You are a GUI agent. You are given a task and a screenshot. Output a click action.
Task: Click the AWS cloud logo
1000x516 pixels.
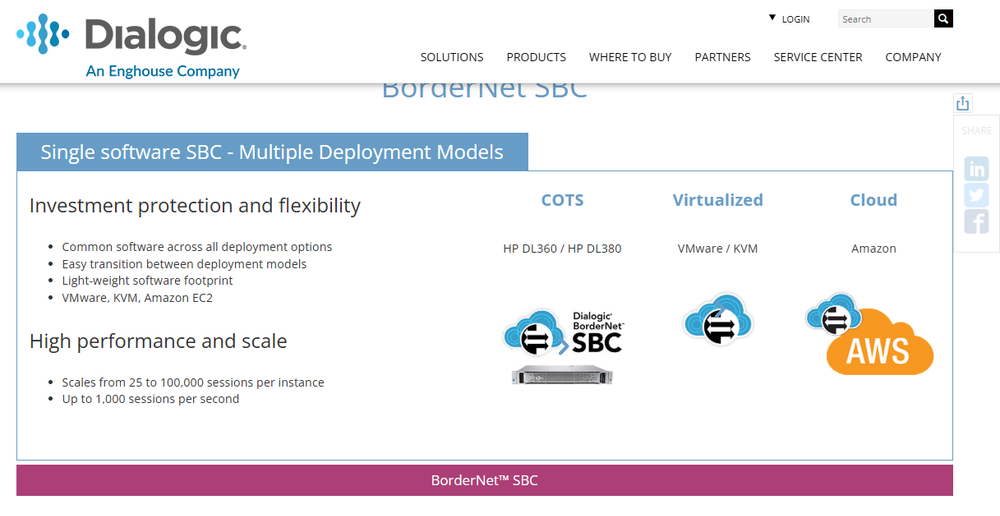[x=870, y=334]
